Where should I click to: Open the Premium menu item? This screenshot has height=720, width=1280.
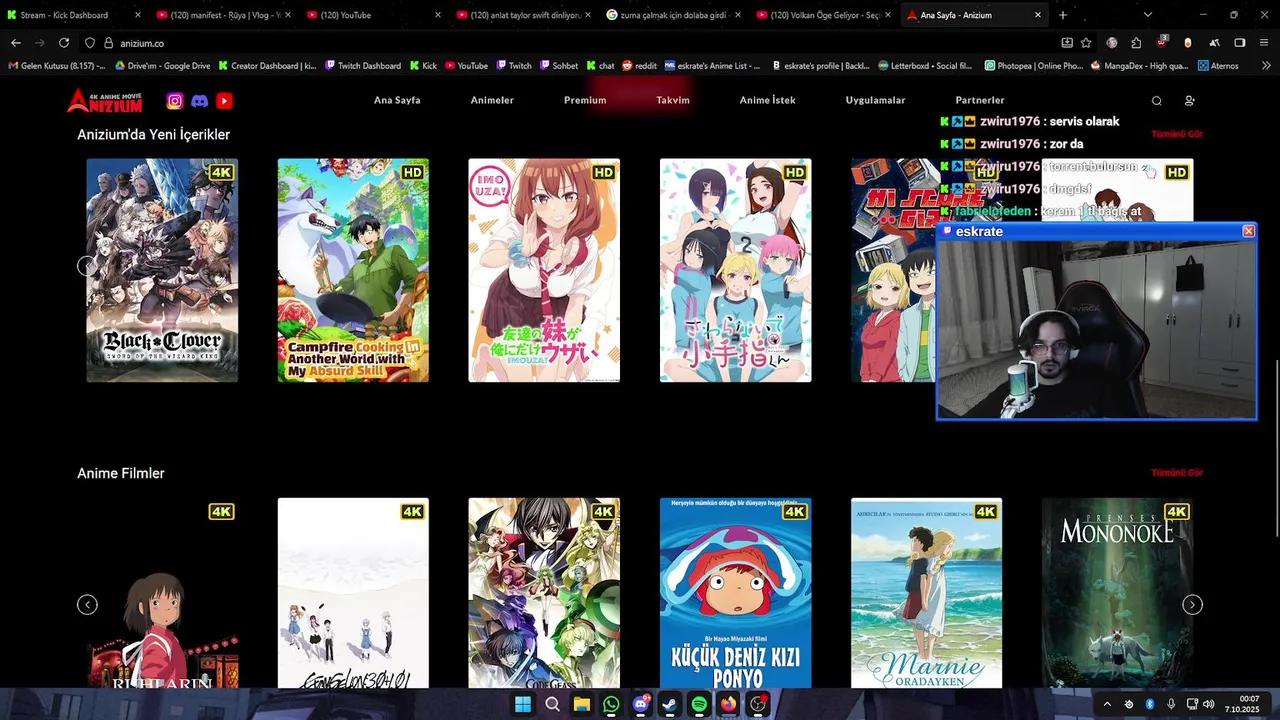585,101
